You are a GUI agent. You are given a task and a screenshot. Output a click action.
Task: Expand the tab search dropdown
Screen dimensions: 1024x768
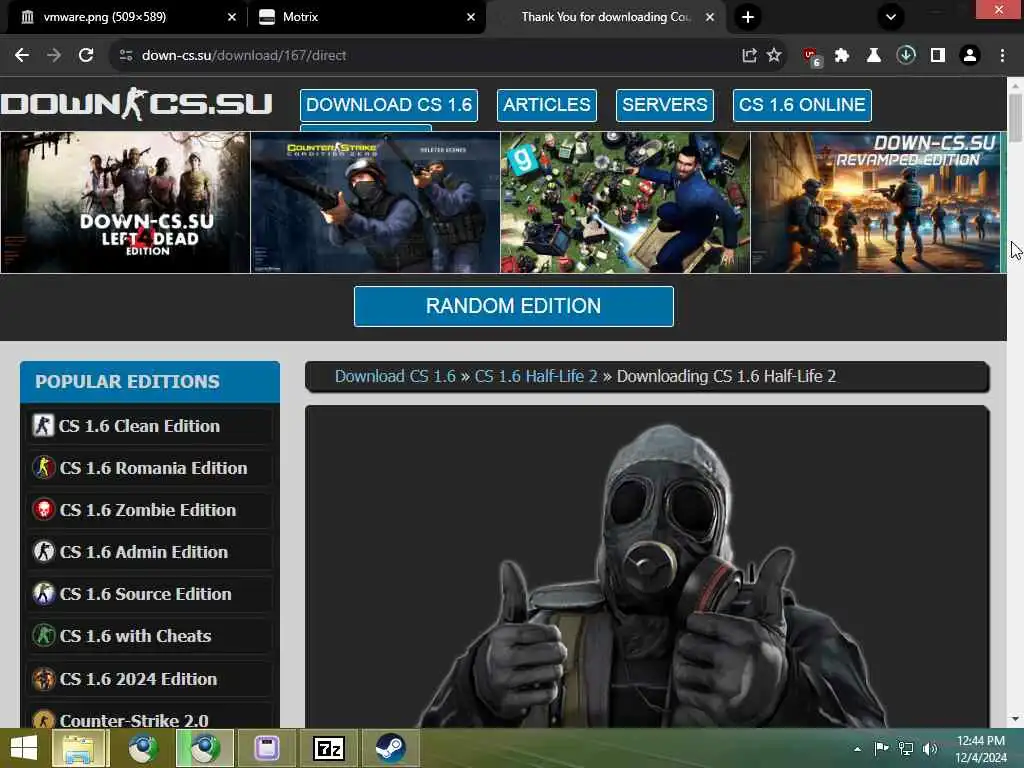pyautogui.click(x=891, y=17)
